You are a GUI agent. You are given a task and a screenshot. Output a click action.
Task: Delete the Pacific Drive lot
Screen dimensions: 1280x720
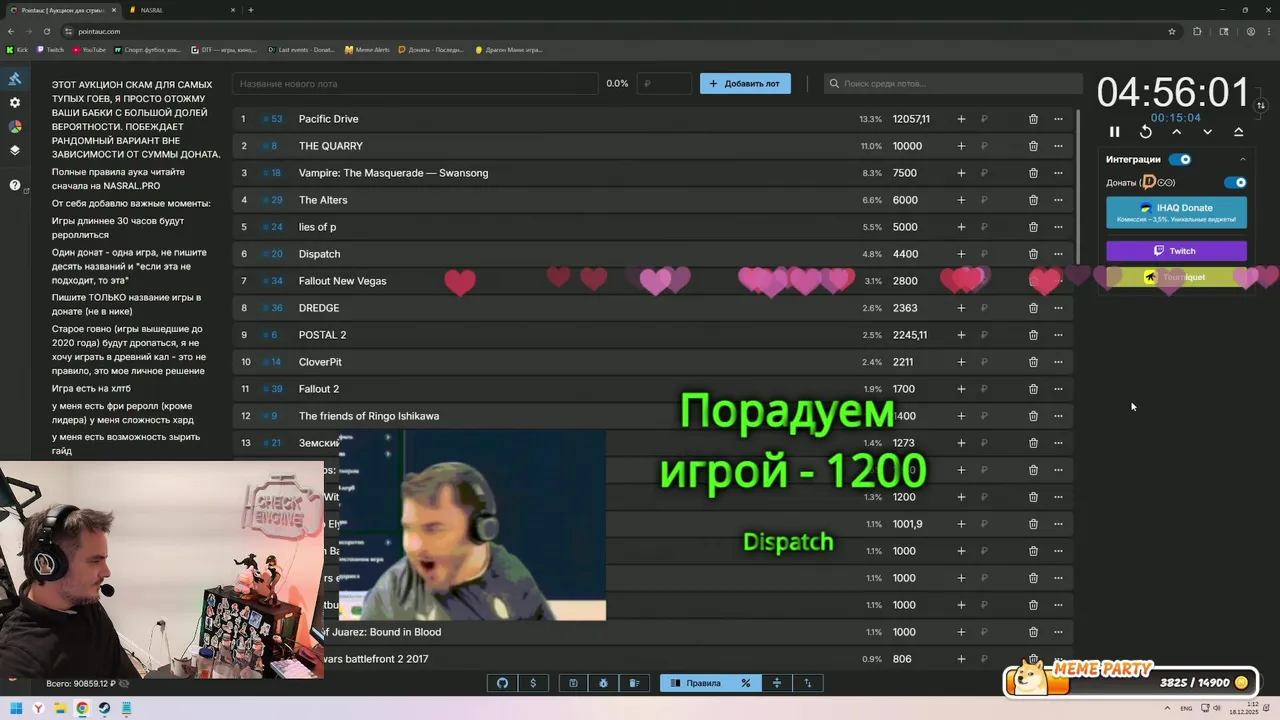tap(1033, 119)
